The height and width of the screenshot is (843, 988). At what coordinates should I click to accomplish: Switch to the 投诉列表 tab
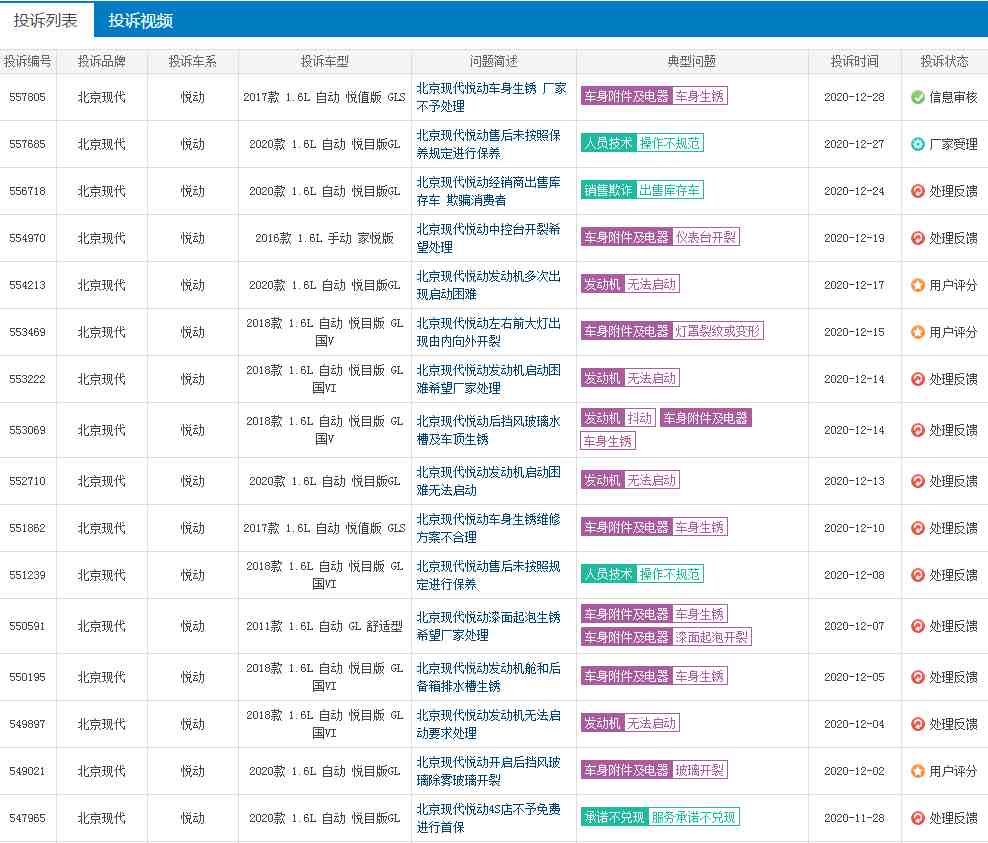(45, 20)
